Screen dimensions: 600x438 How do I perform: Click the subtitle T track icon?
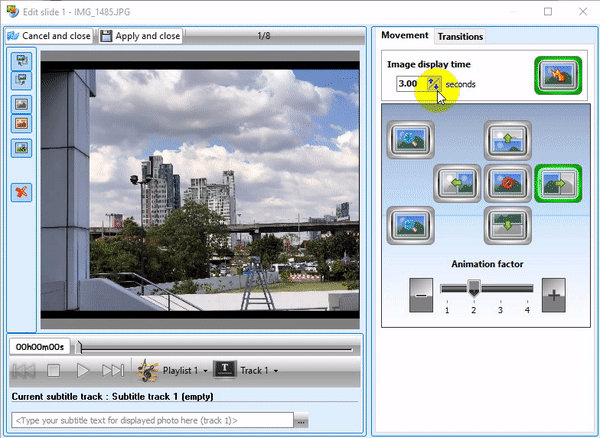[x=225, y=370]
